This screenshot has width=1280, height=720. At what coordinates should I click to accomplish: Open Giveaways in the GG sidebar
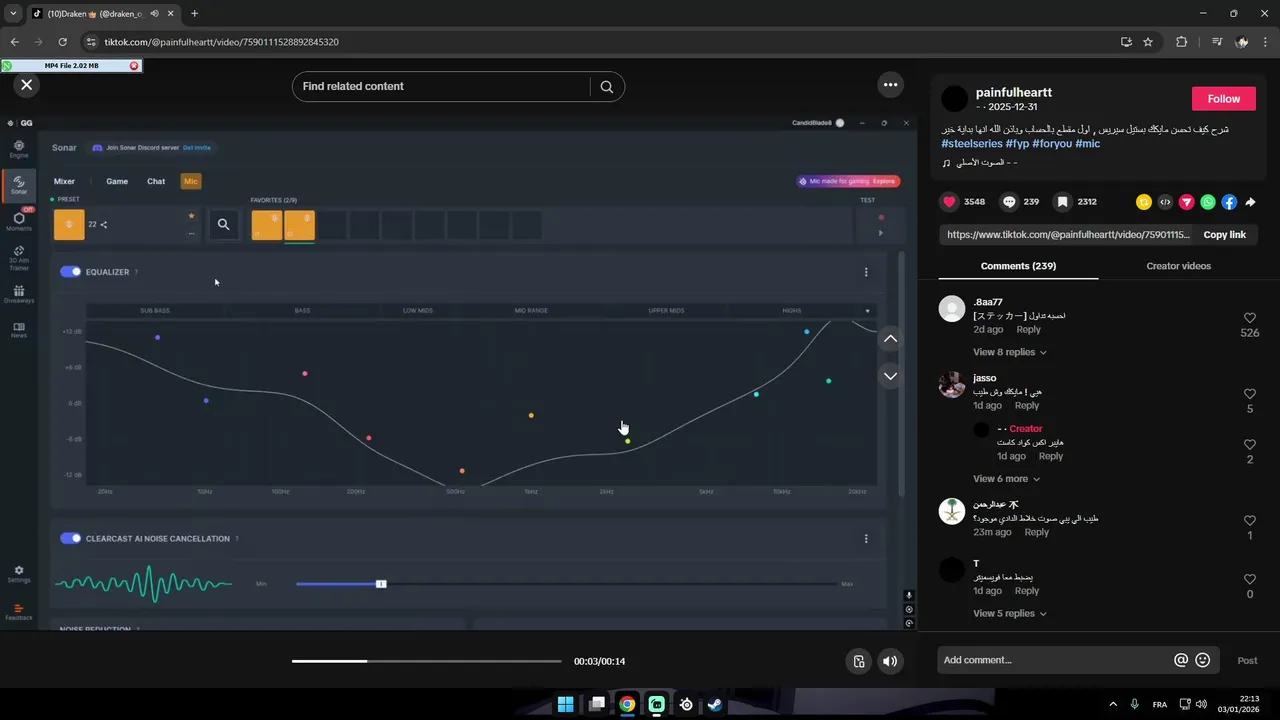tap(19, 294)
